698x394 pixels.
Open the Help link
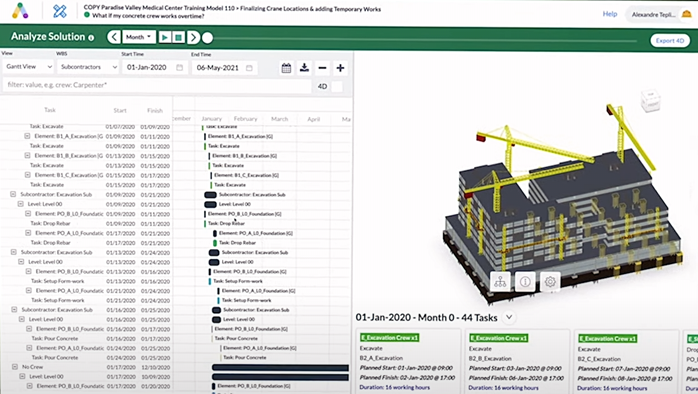[x=610, y=14]
